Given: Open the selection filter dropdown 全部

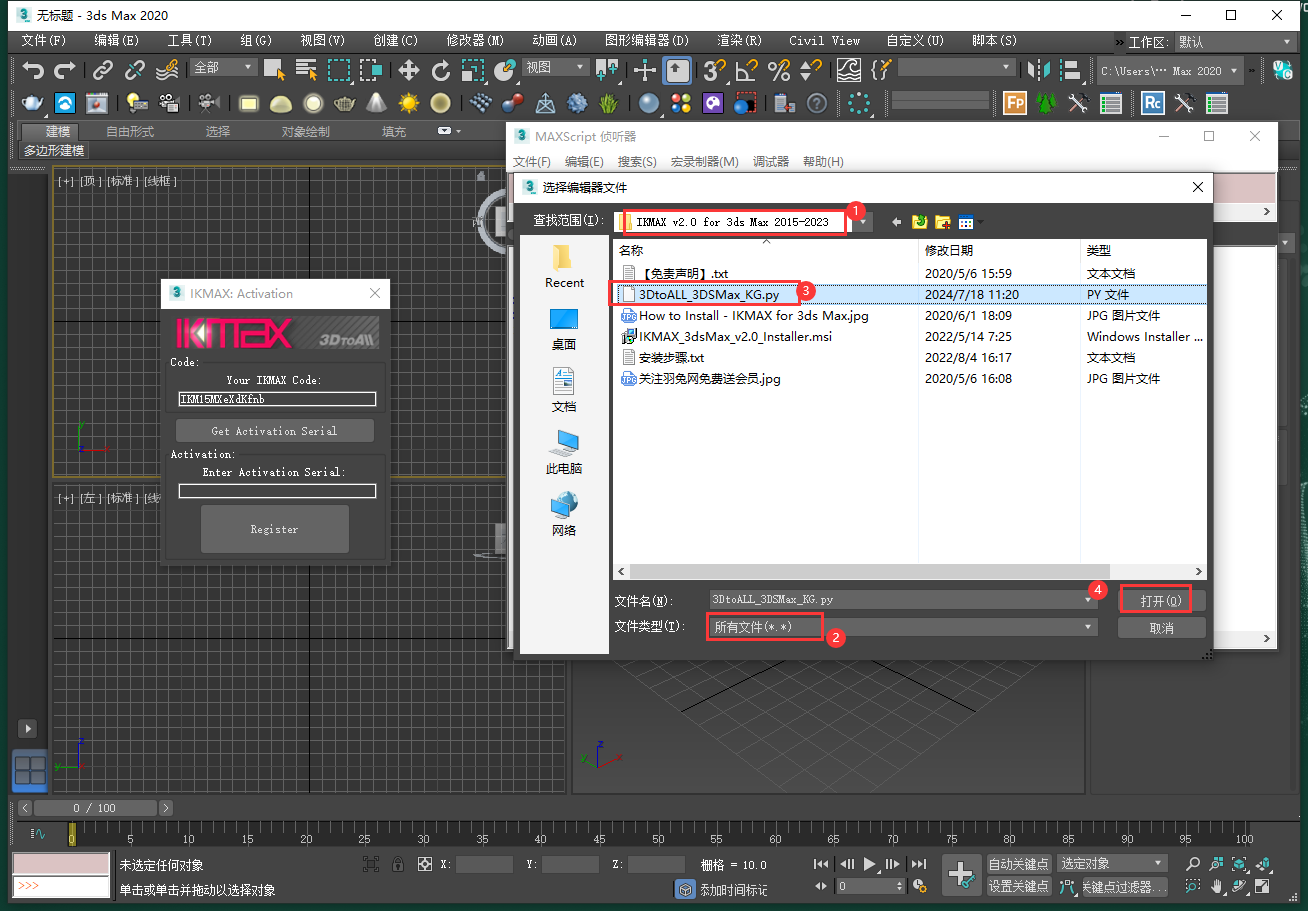Looking at the screenshot, I should 223,68.
